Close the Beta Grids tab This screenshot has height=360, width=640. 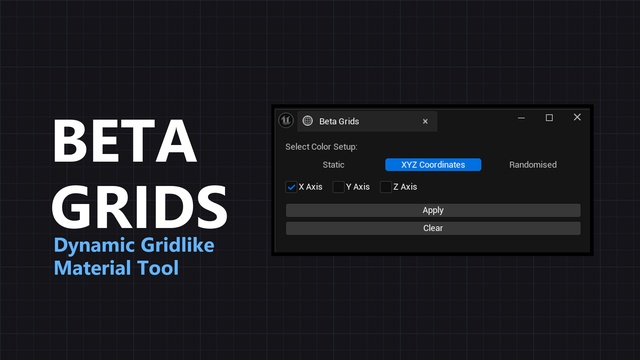click(x=425, y=121)
